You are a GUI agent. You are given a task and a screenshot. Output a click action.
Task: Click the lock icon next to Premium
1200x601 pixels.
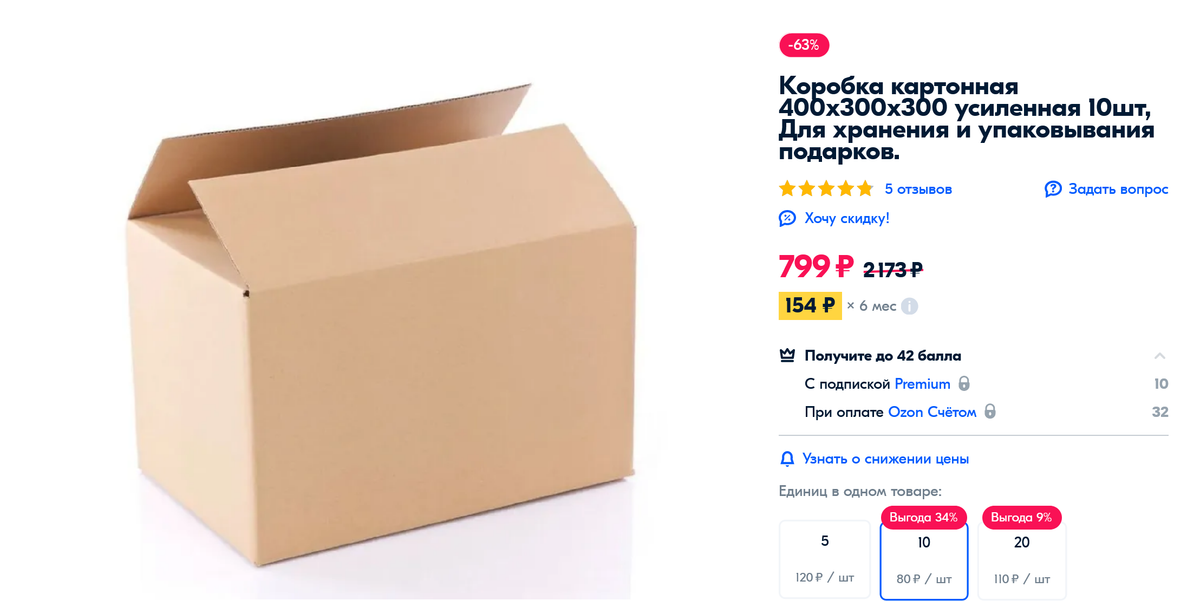coord(964,384)
